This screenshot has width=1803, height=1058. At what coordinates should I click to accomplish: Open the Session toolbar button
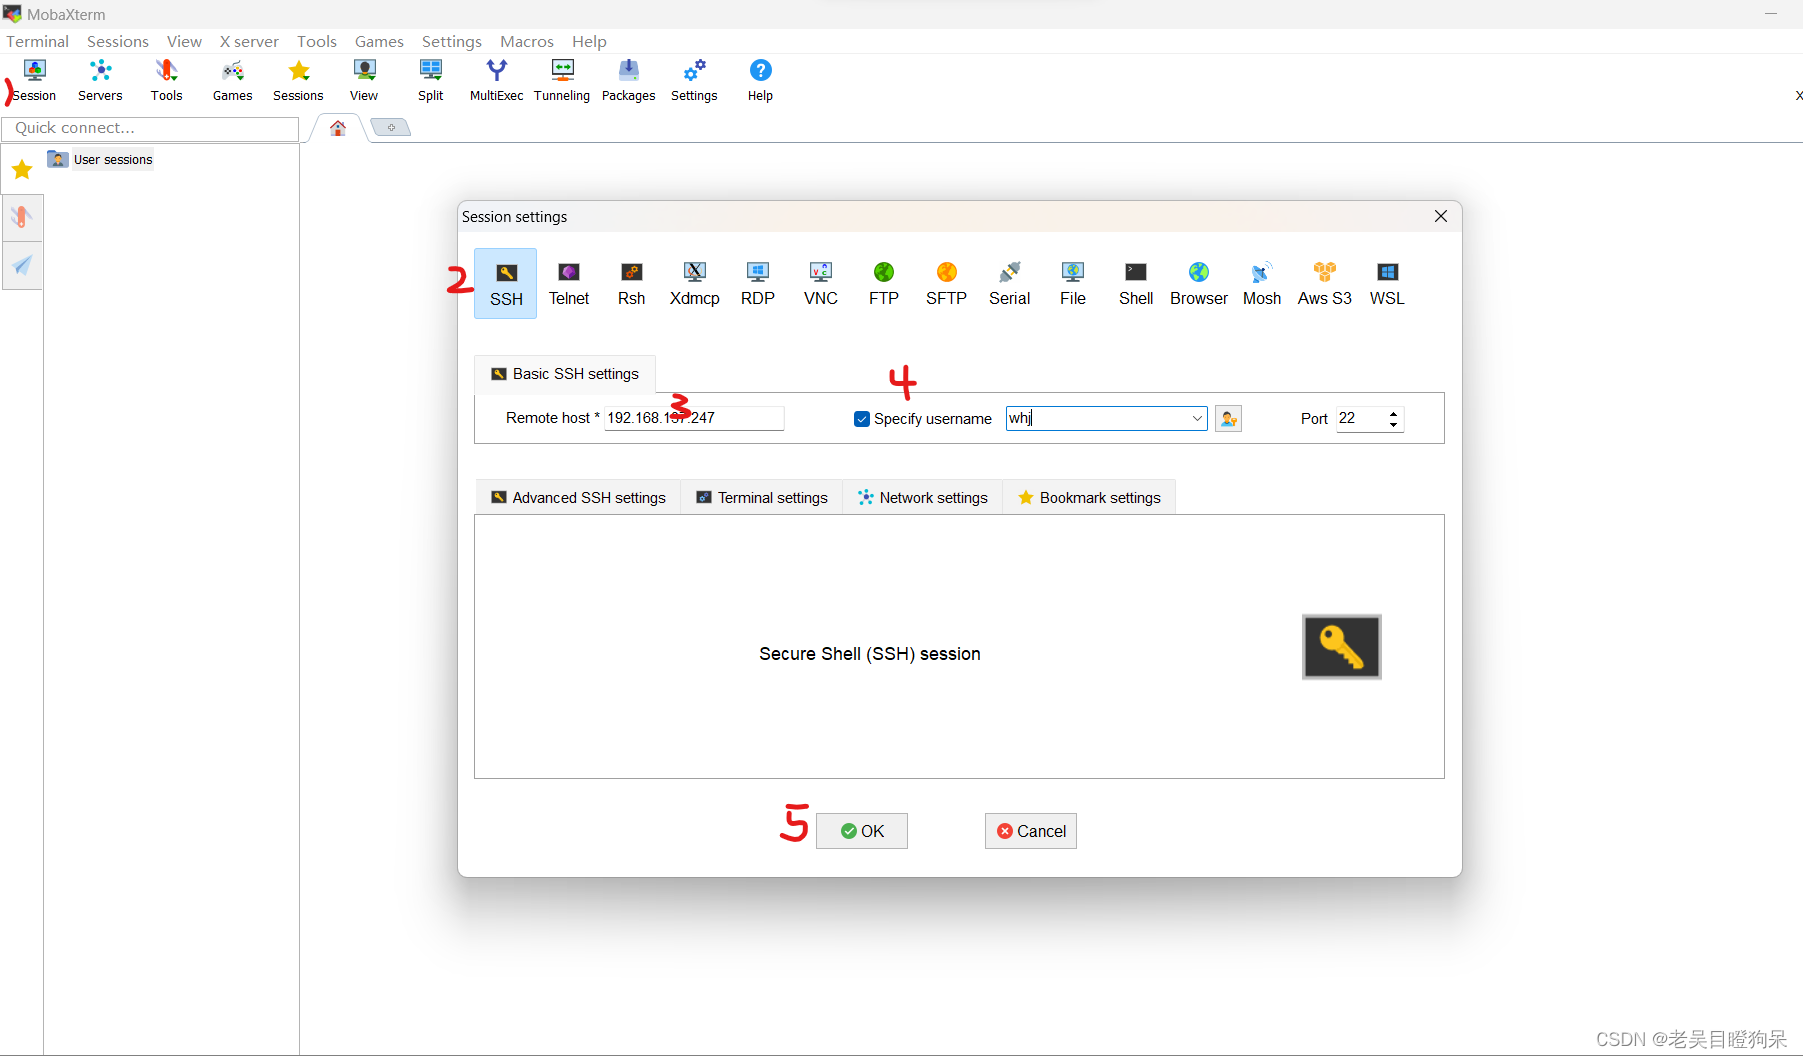pyautogui.click(x=35, y=81)
